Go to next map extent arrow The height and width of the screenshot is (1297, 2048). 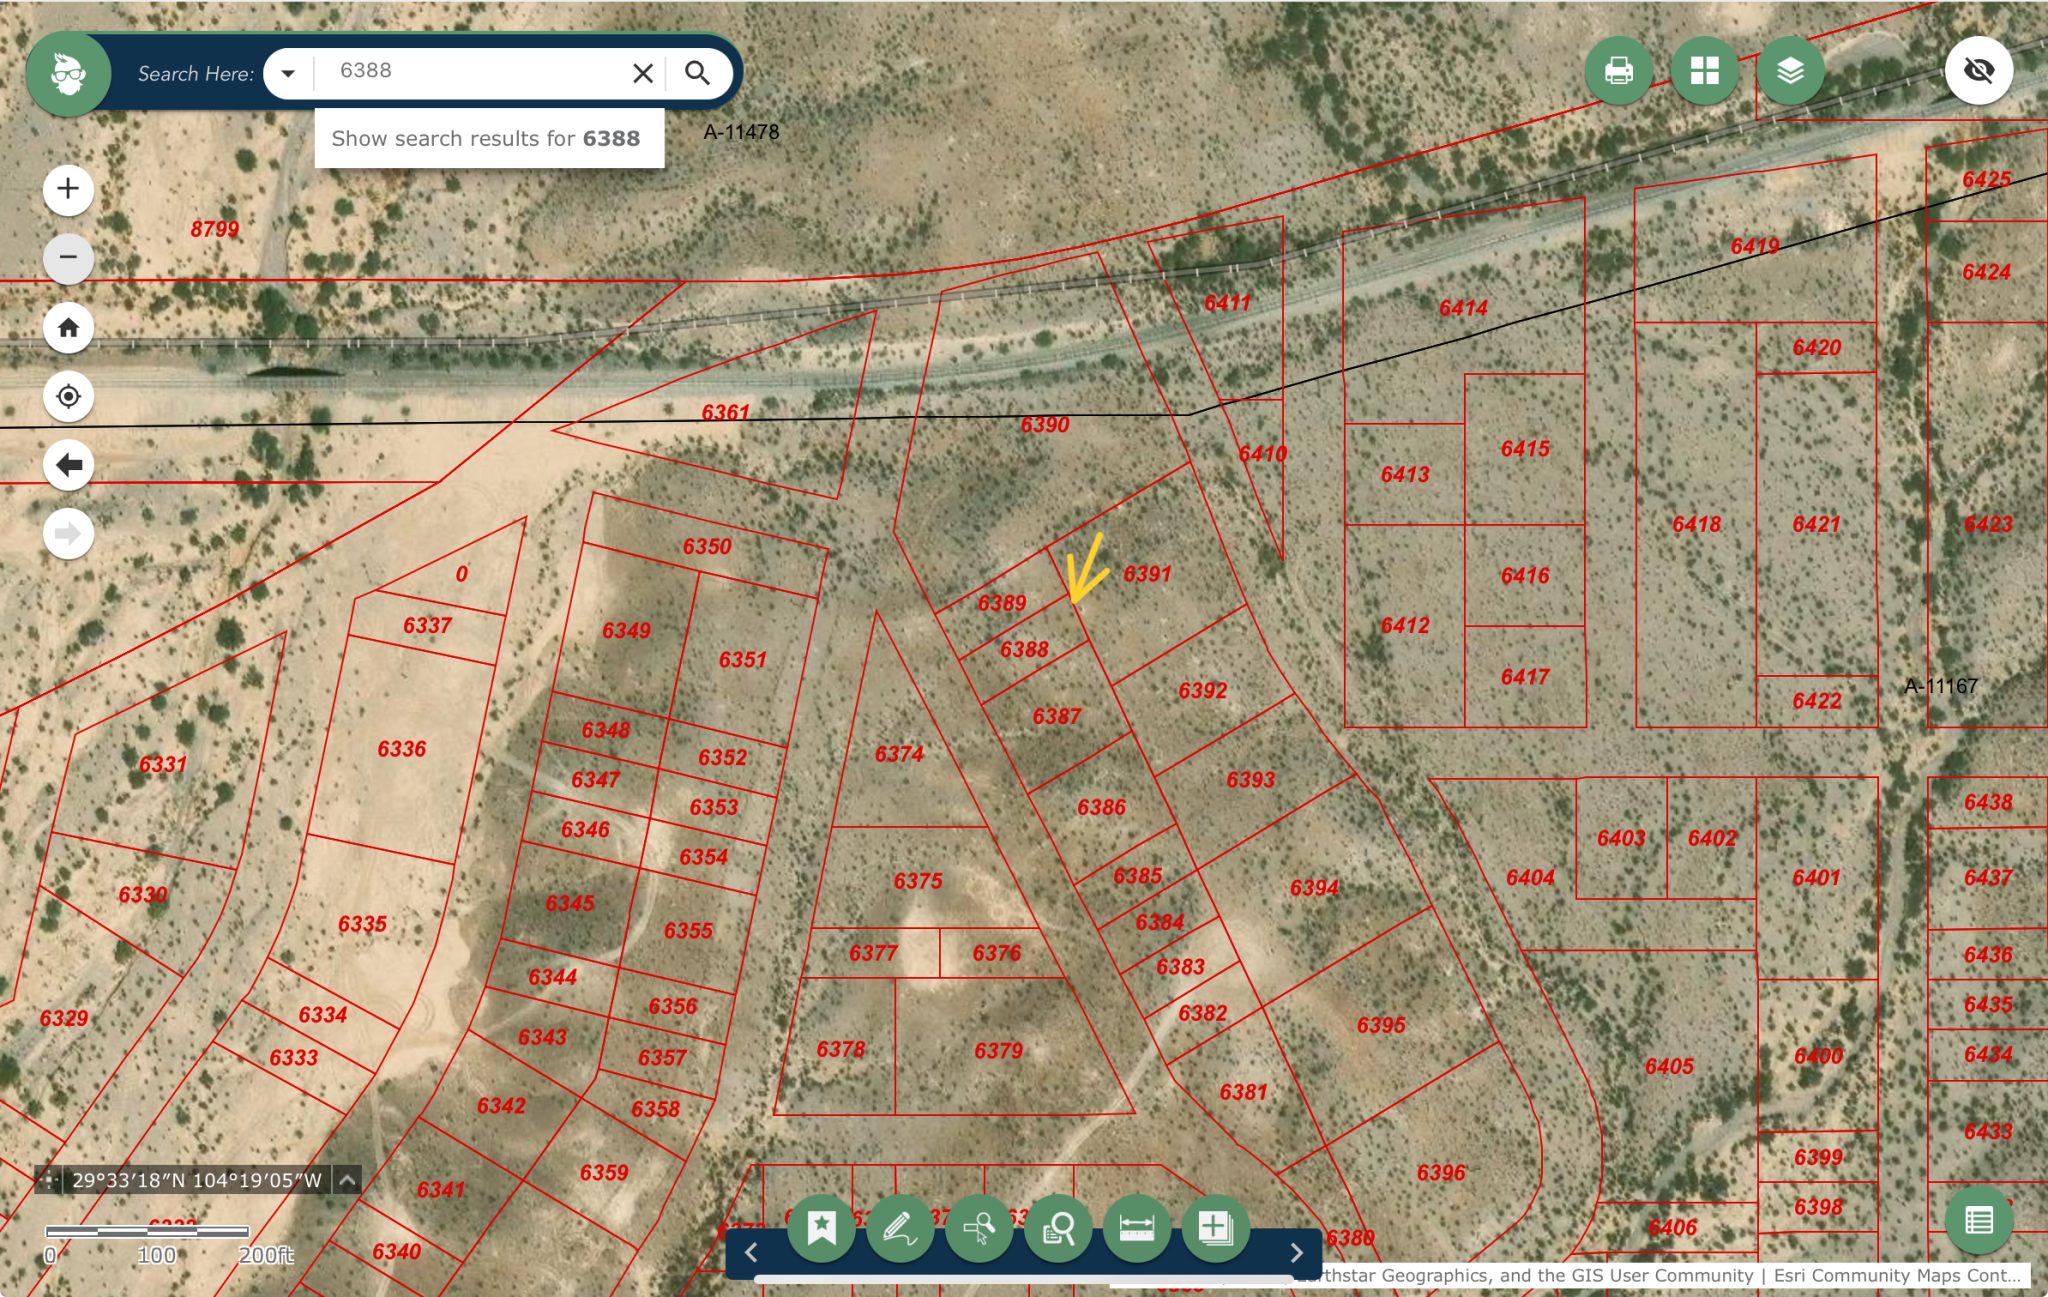pos(68,534)
